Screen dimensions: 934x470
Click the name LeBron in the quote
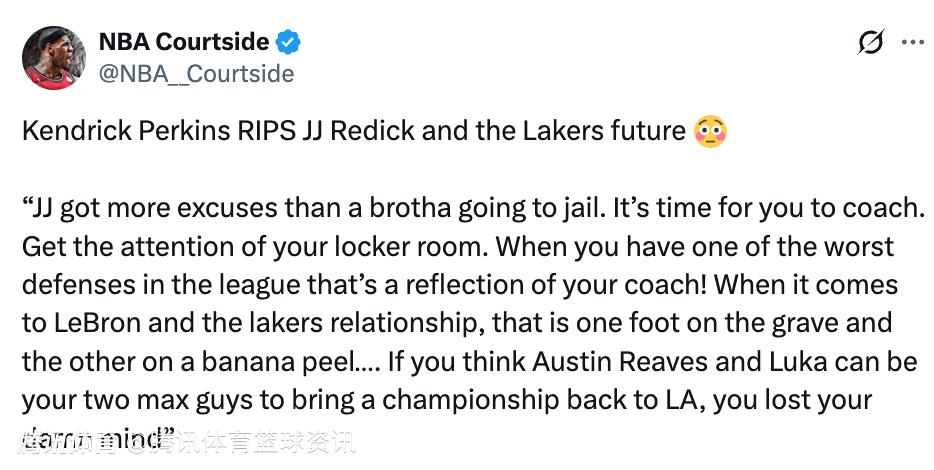pos(94,324)
